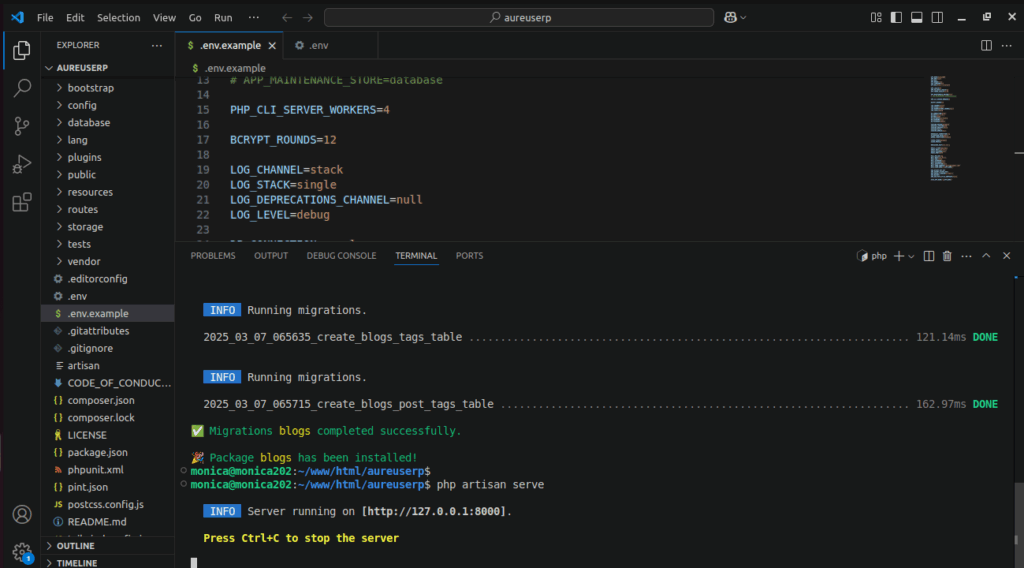Viewport: 1024px width, 568px height.
Task: Open the Extensions view
Action: (22, 202)
